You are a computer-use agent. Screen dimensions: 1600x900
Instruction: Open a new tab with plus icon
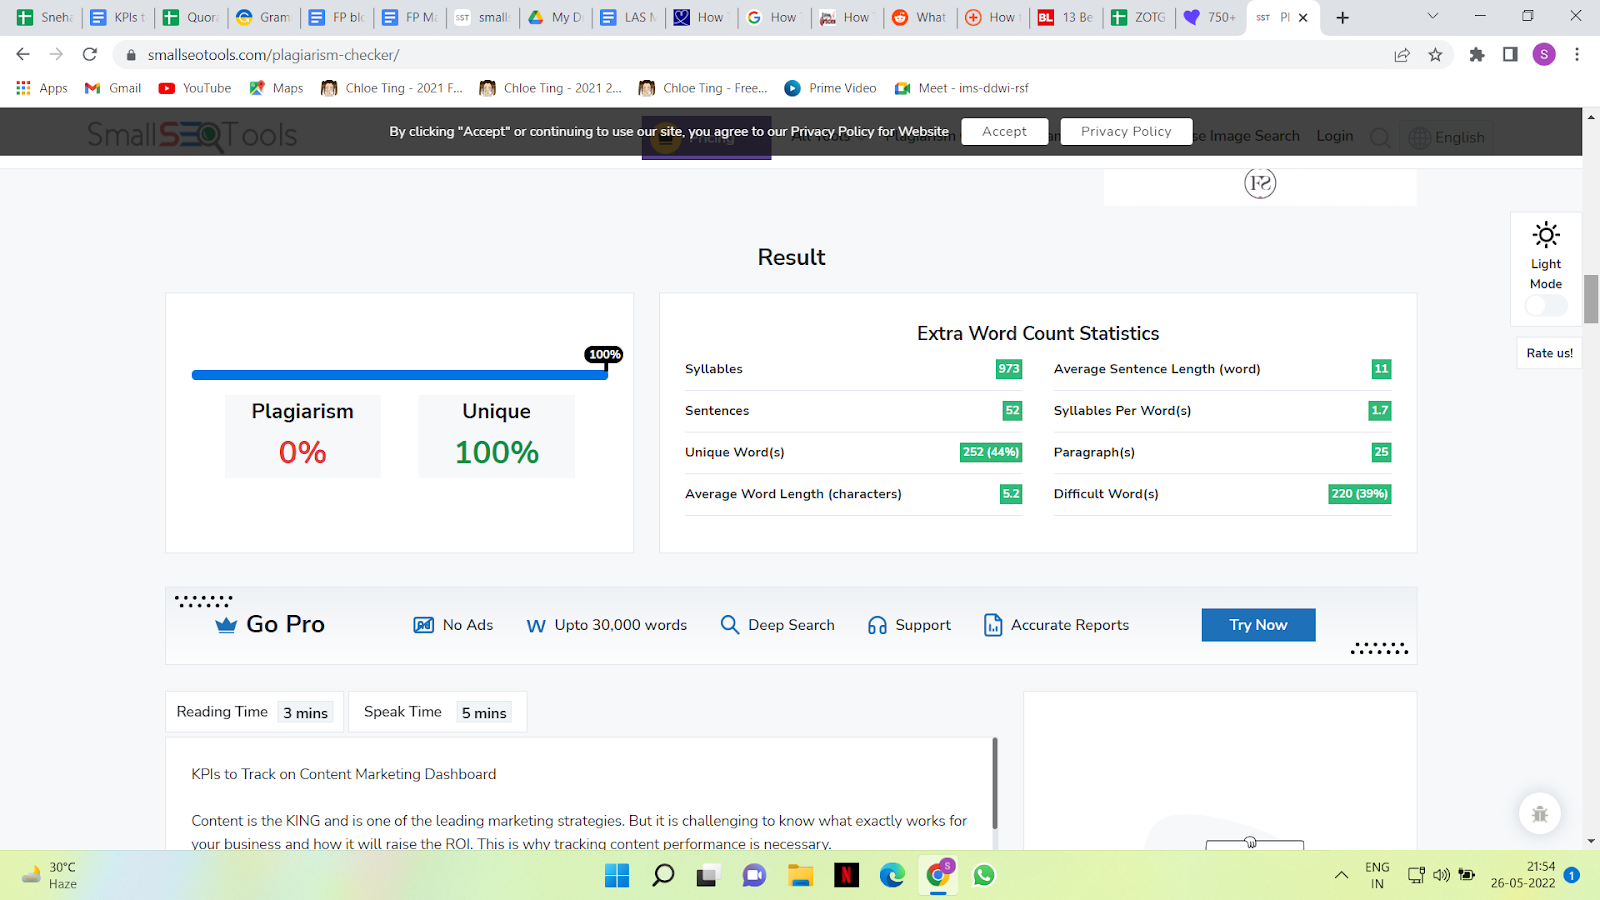(x=1343, y=17)
